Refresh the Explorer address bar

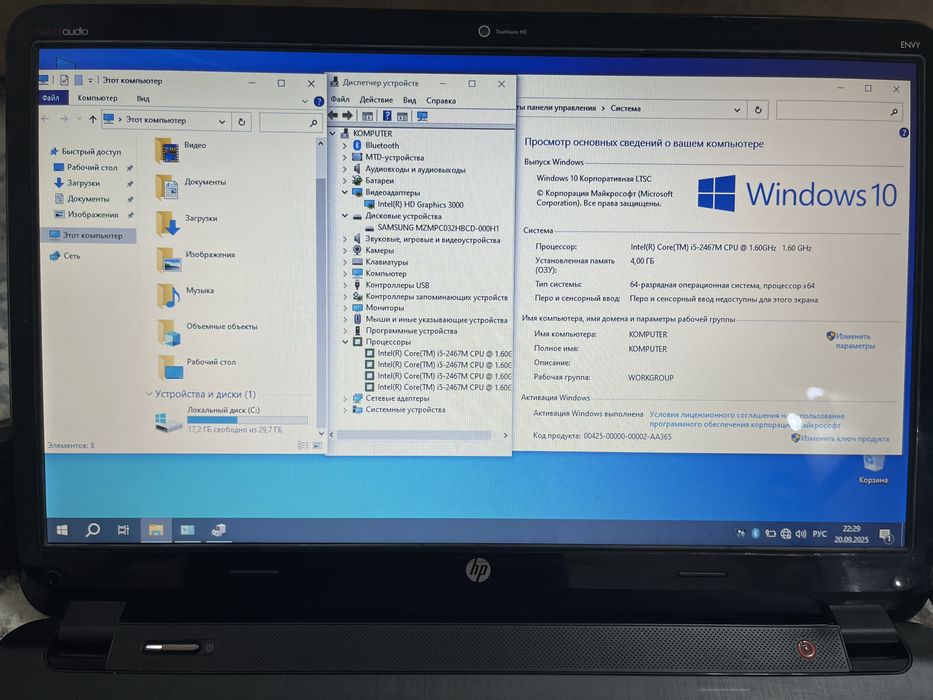pyautogui.click(x=242, y=122)
